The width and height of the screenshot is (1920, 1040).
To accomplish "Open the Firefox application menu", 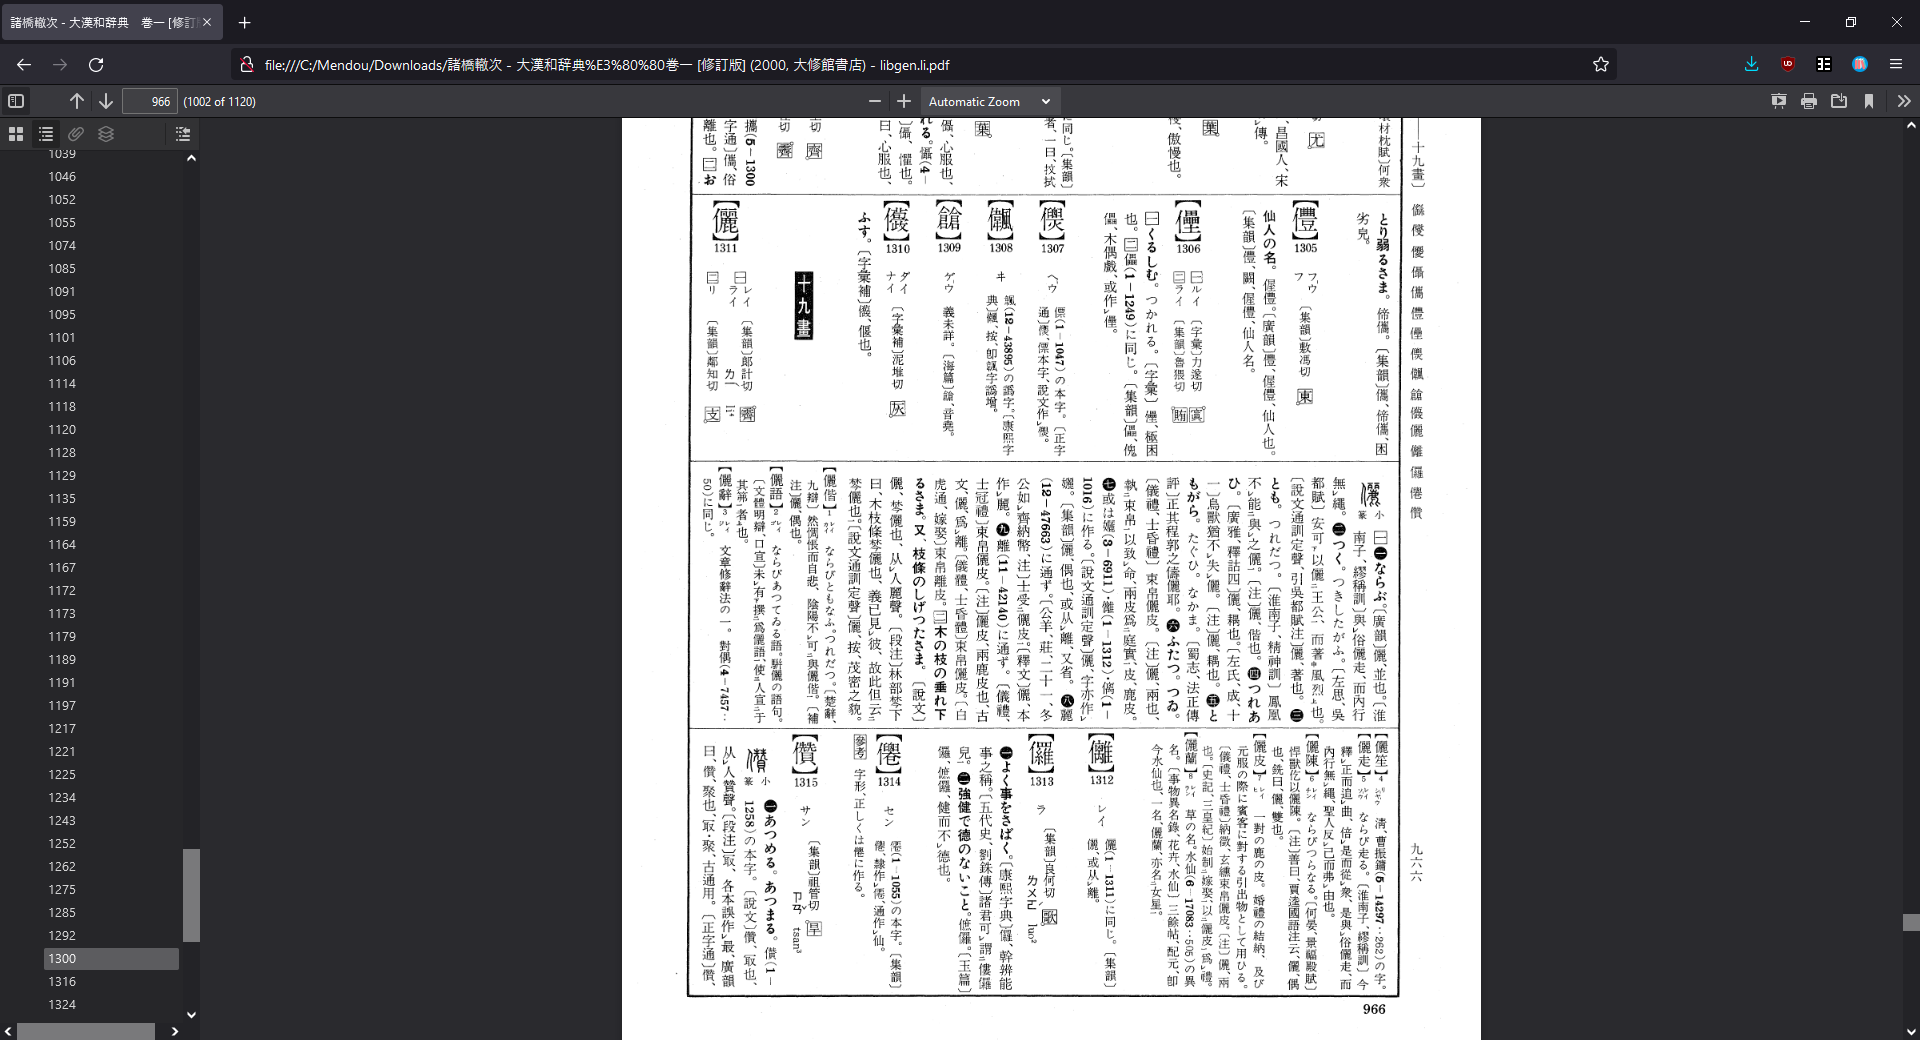I will (1895, 64).
